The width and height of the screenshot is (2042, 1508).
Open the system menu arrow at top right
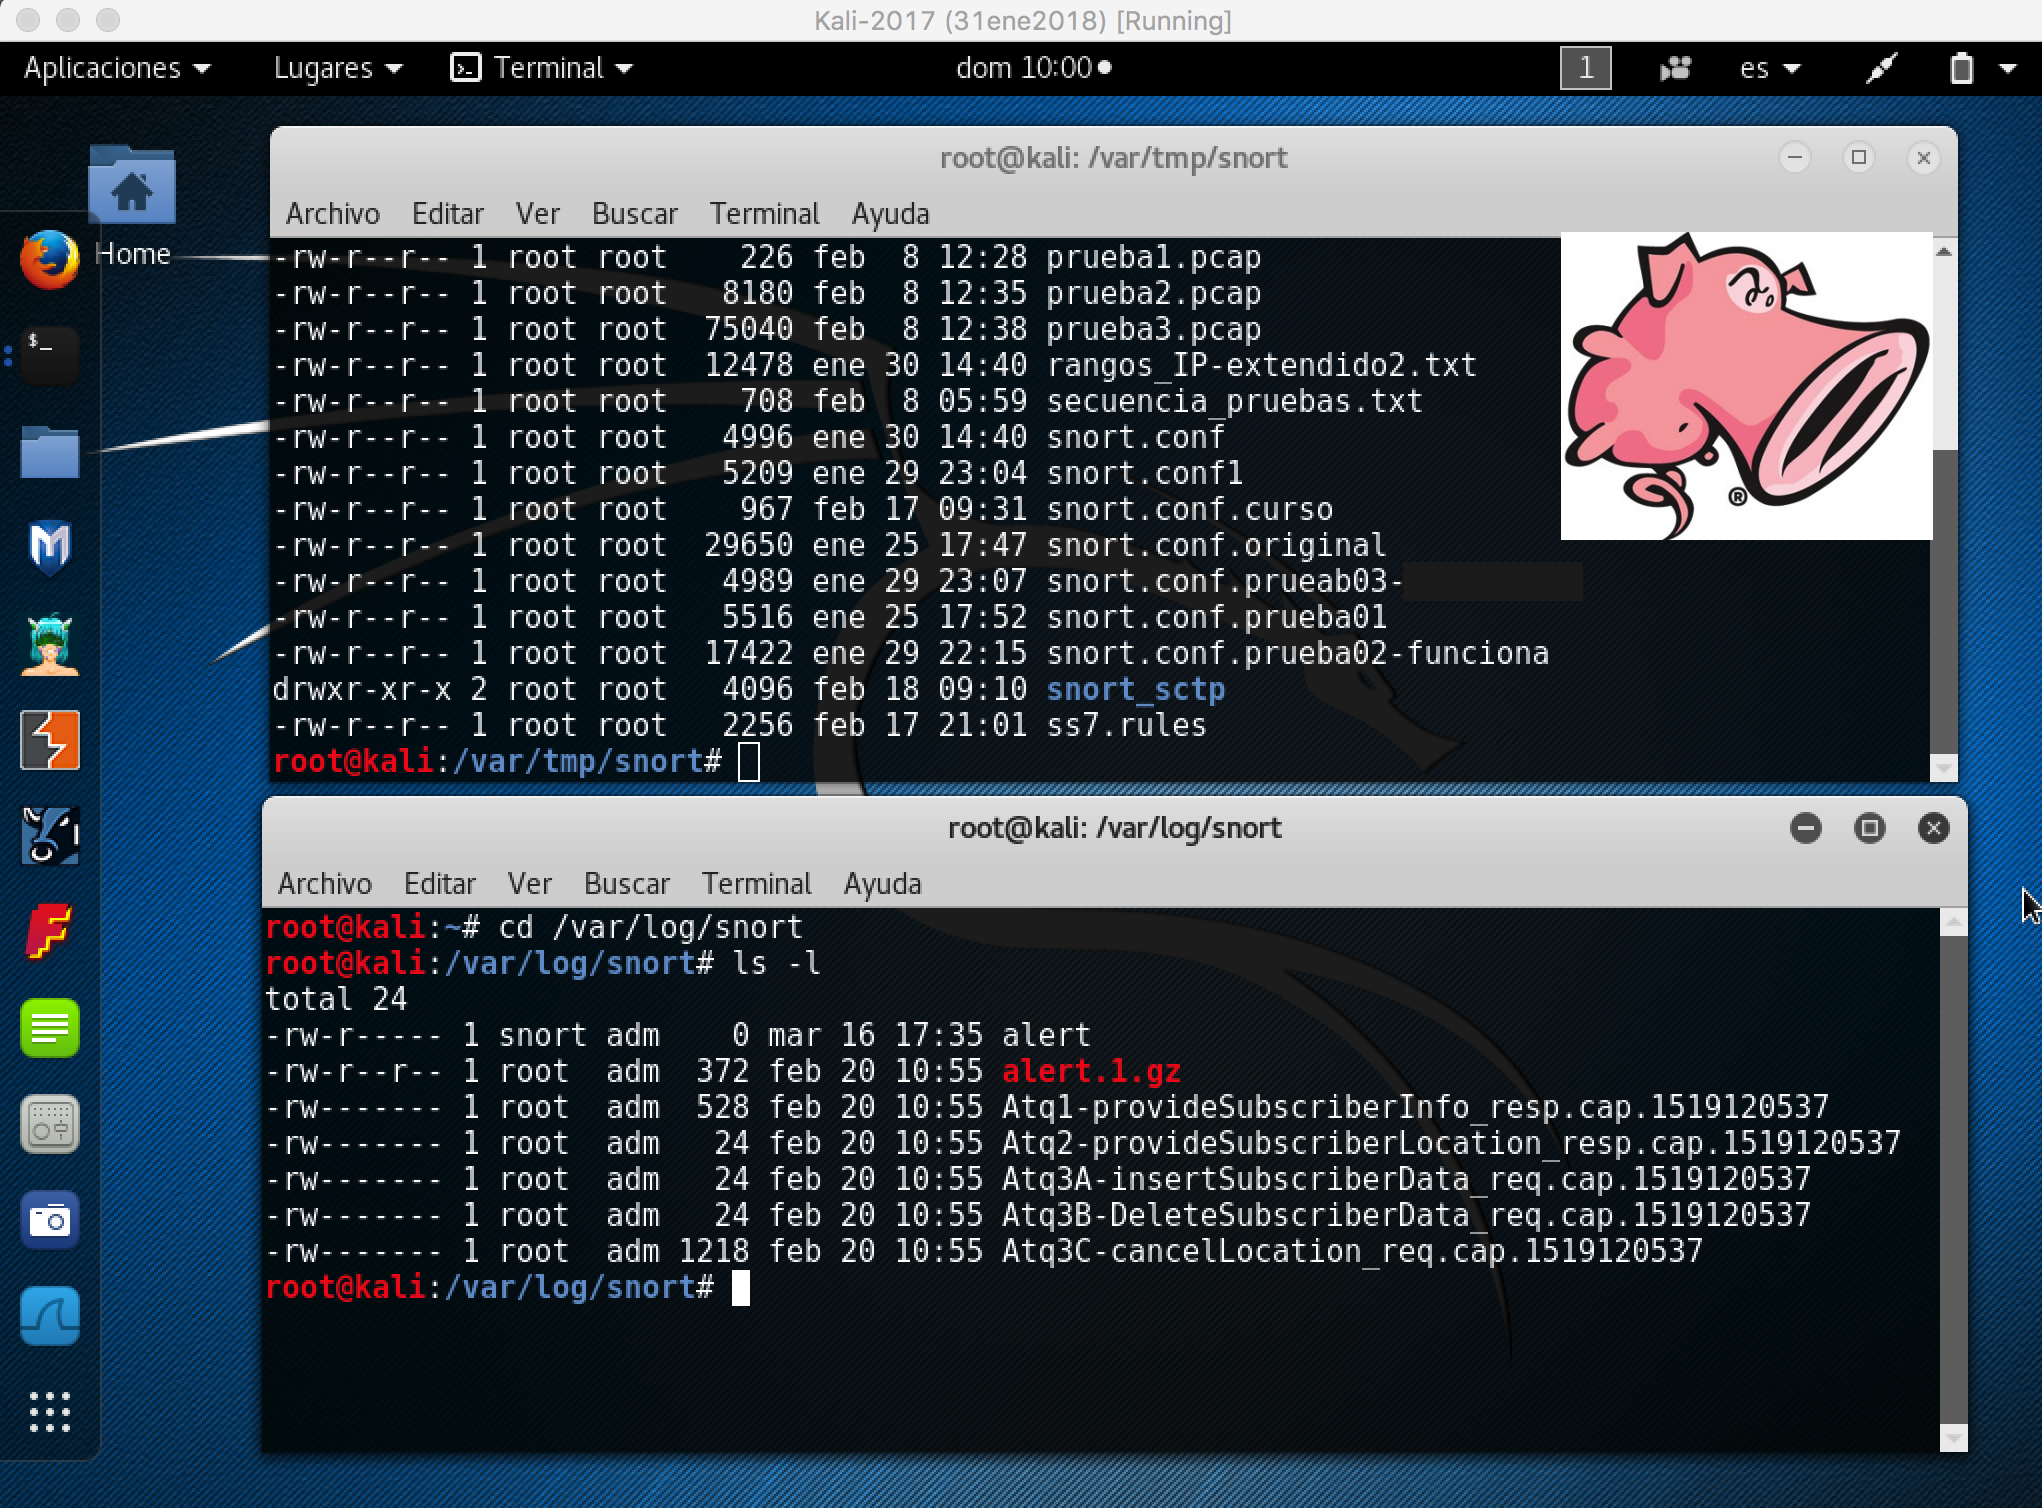[x=2008, y=68]
